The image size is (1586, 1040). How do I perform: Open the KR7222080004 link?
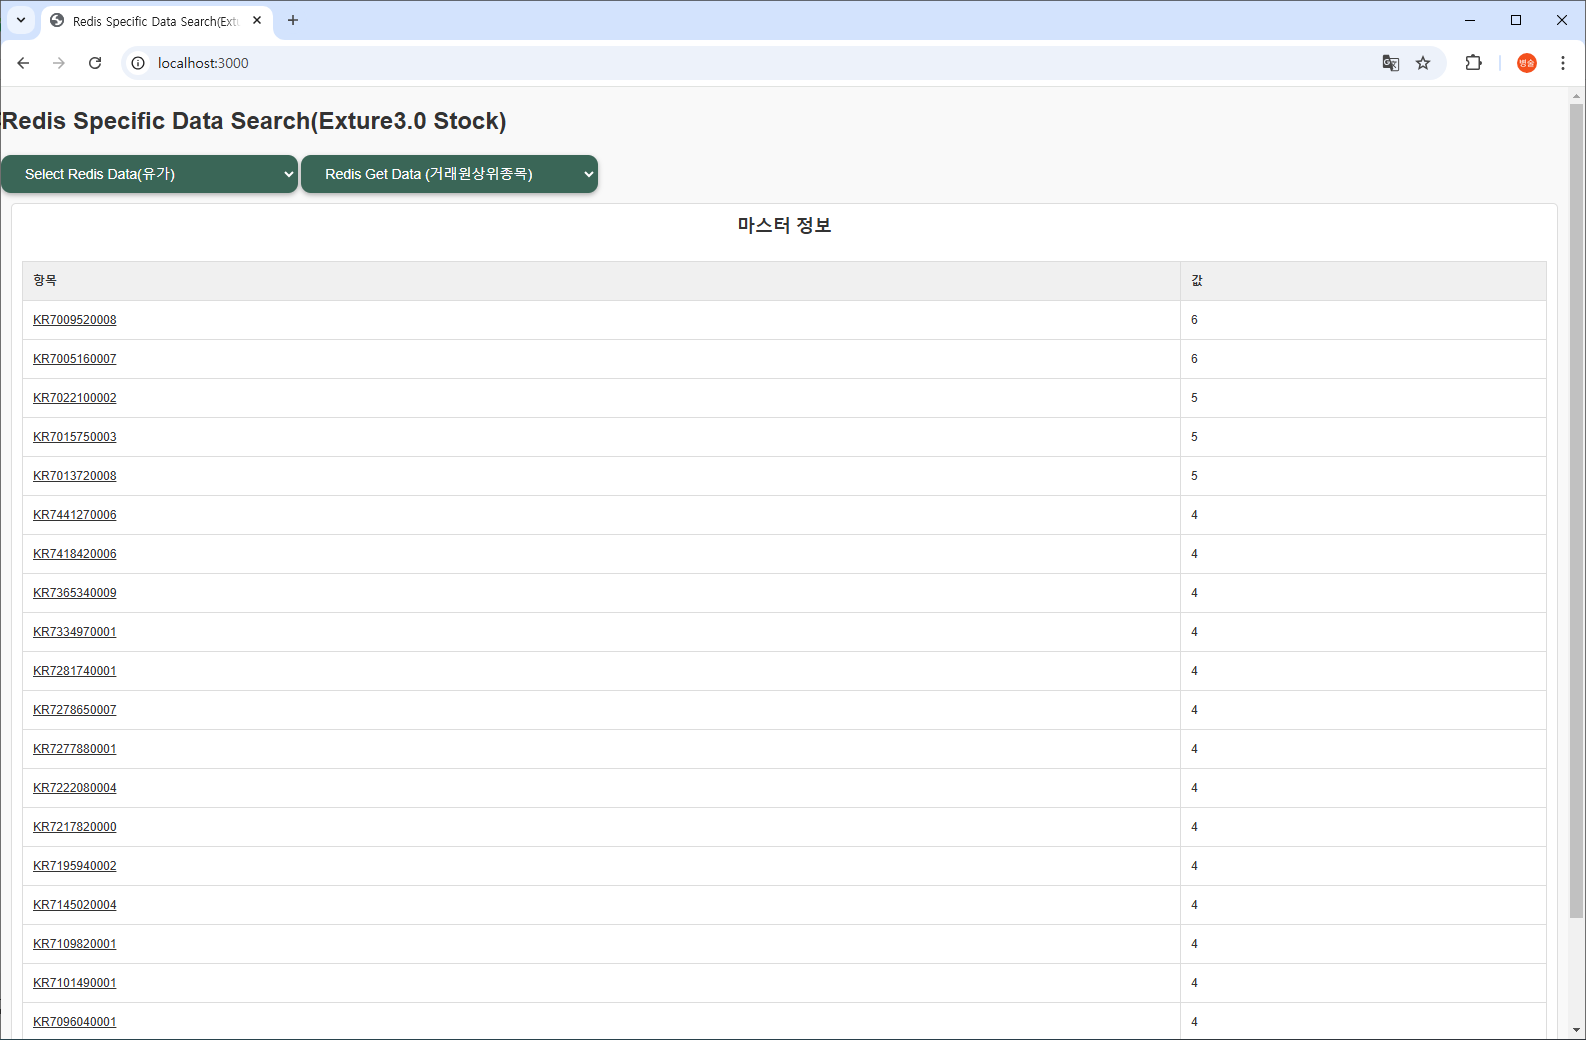coord(75,788)
